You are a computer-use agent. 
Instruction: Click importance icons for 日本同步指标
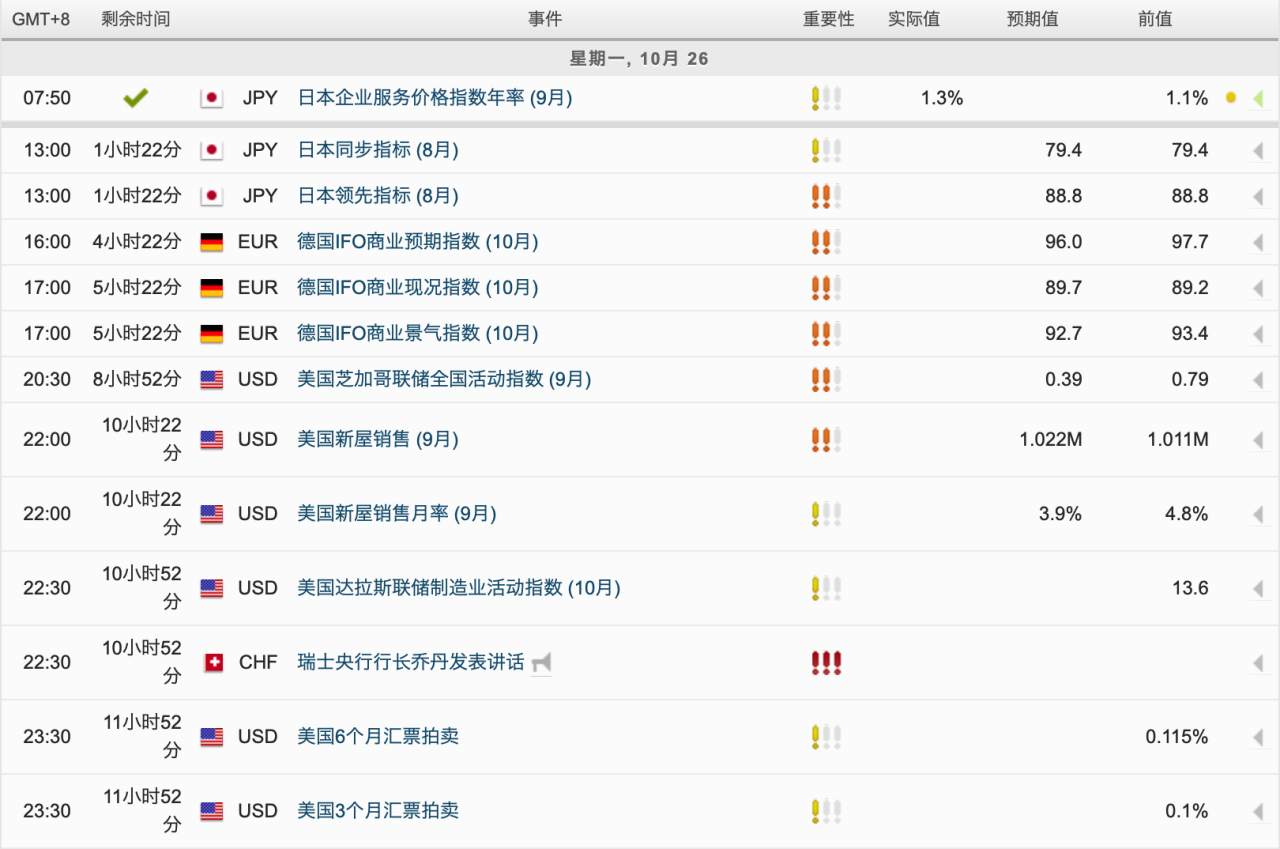pyautogui.click(x=826, y=150)
